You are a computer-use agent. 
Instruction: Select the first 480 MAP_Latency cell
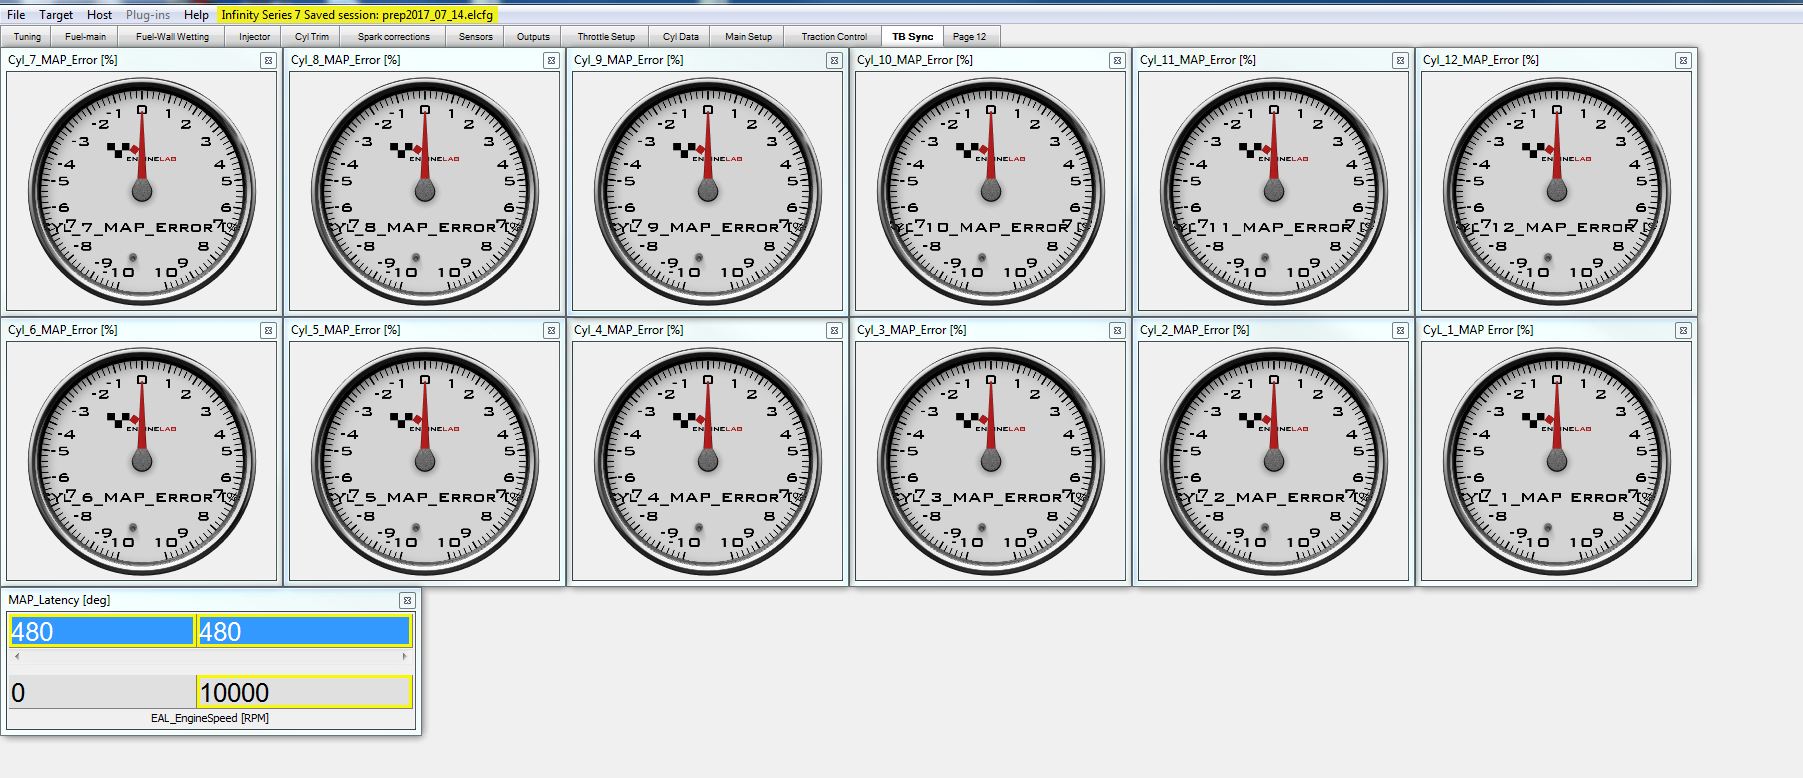pyautogui.click(x=101, y=632)
